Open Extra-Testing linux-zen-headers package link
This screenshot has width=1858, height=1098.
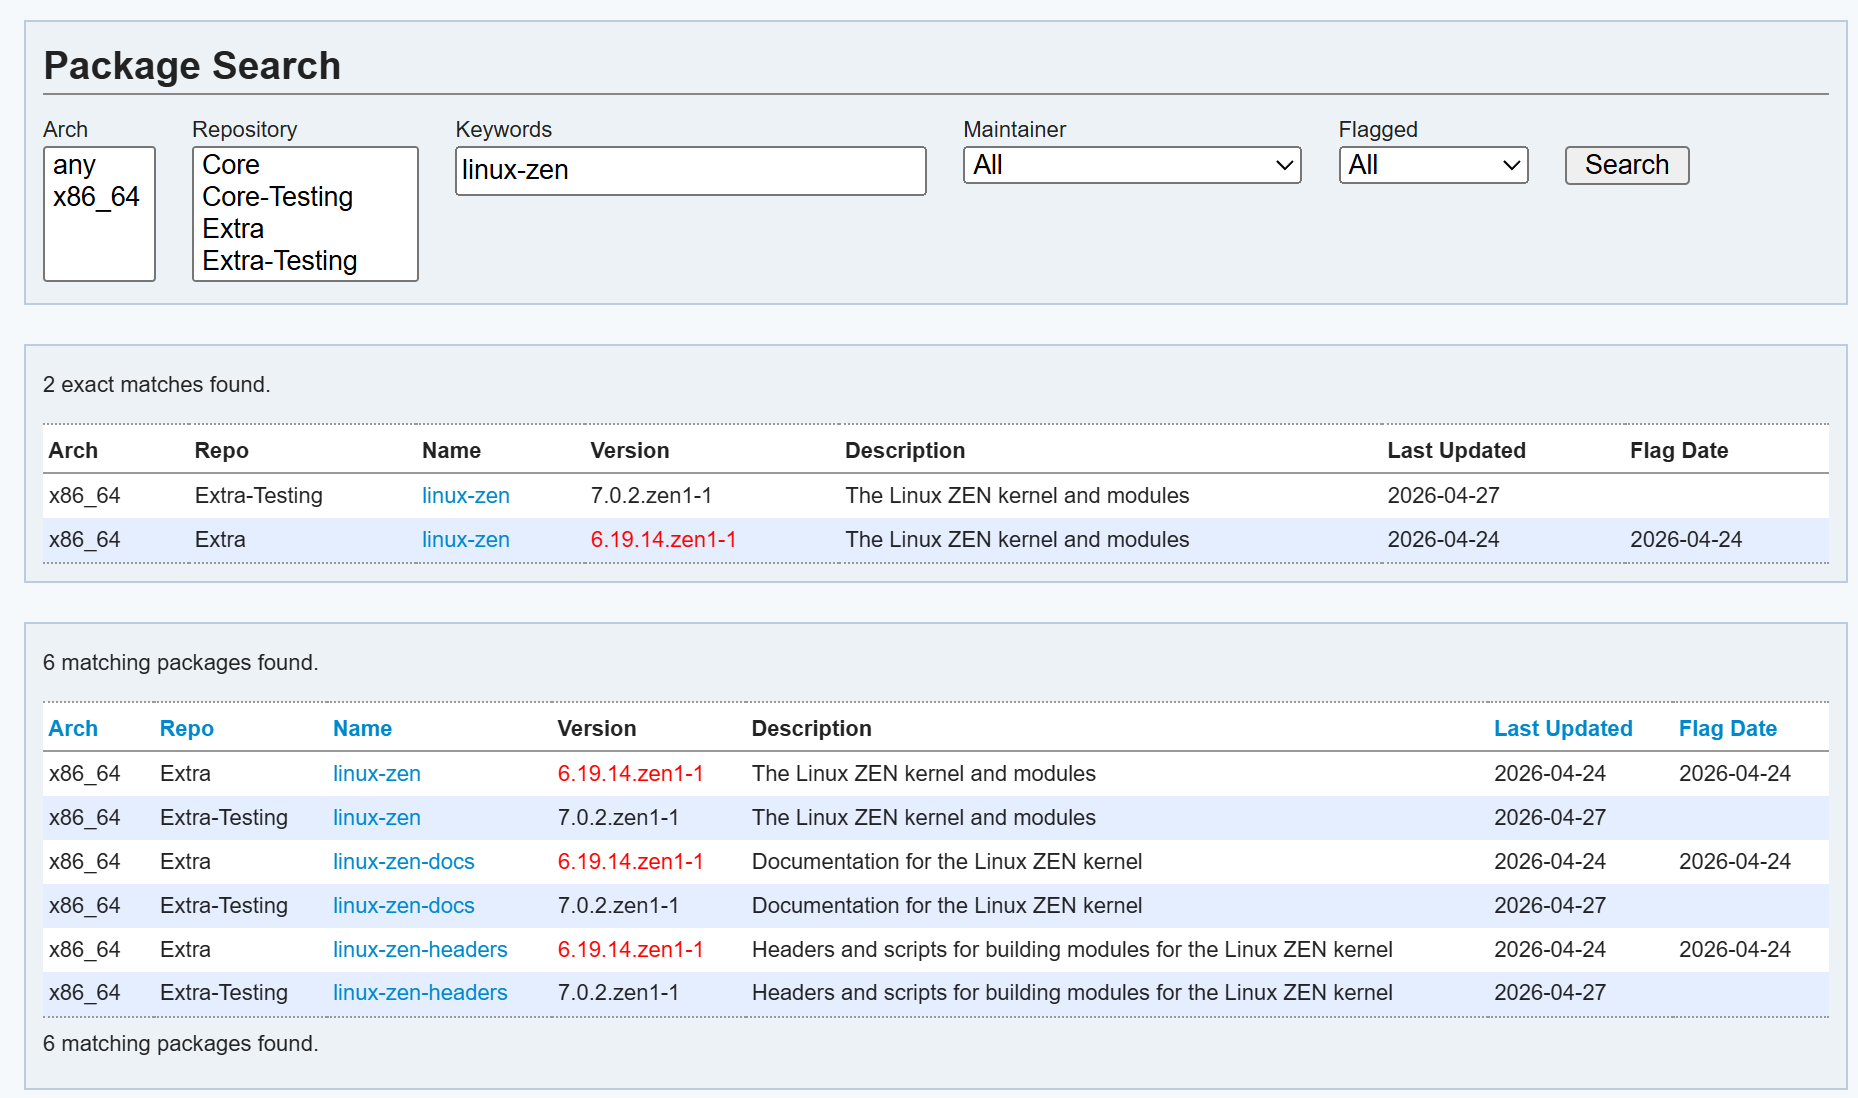(x=420, y=992)
